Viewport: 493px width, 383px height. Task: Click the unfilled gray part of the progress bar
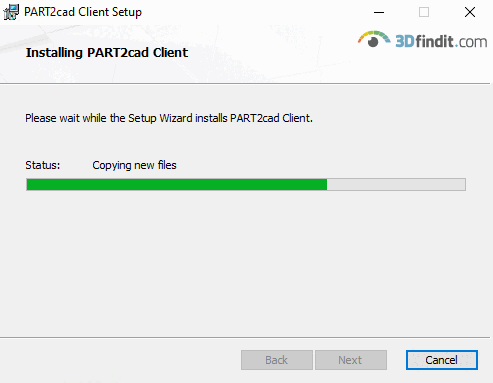[x=396, y=184]
